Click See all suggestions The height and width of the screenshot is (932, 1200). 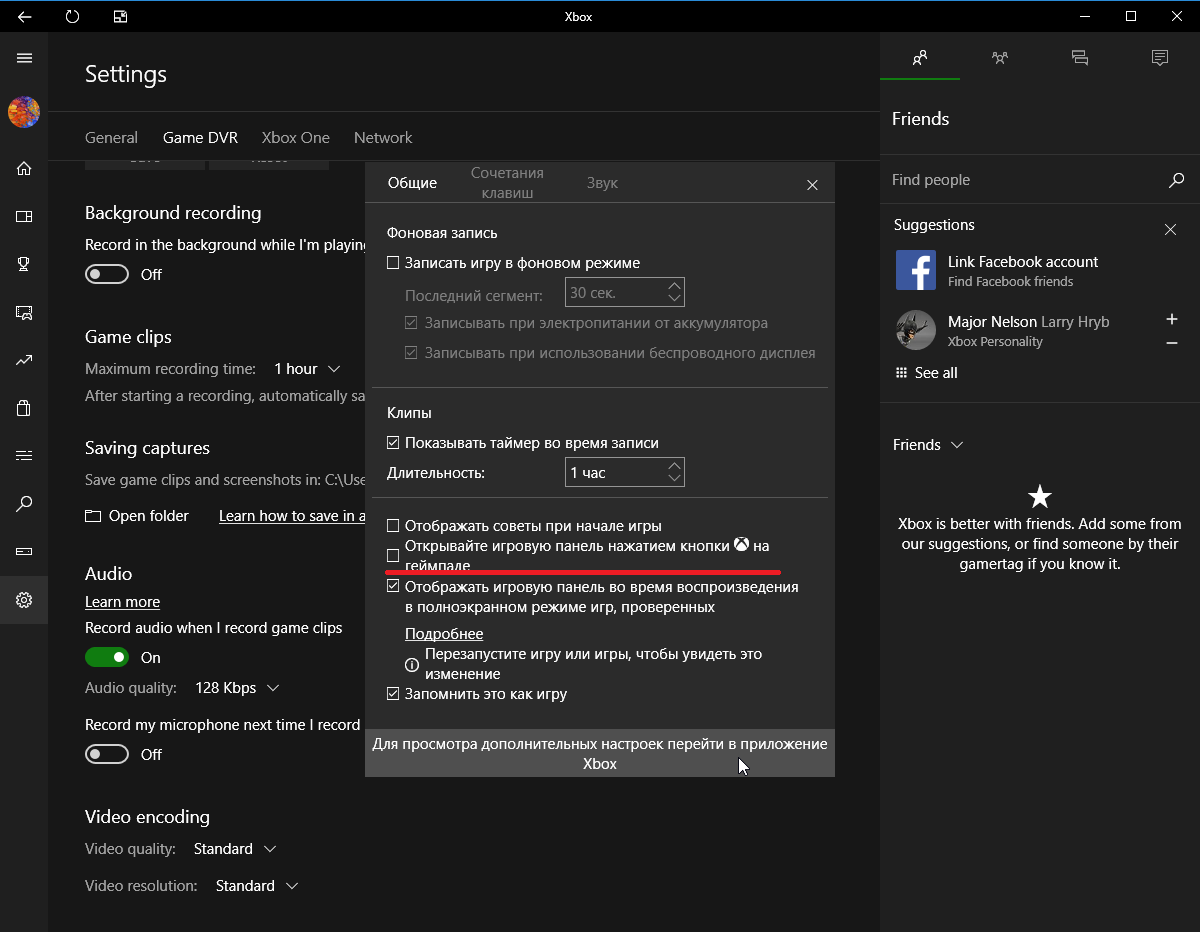point(926,373)
